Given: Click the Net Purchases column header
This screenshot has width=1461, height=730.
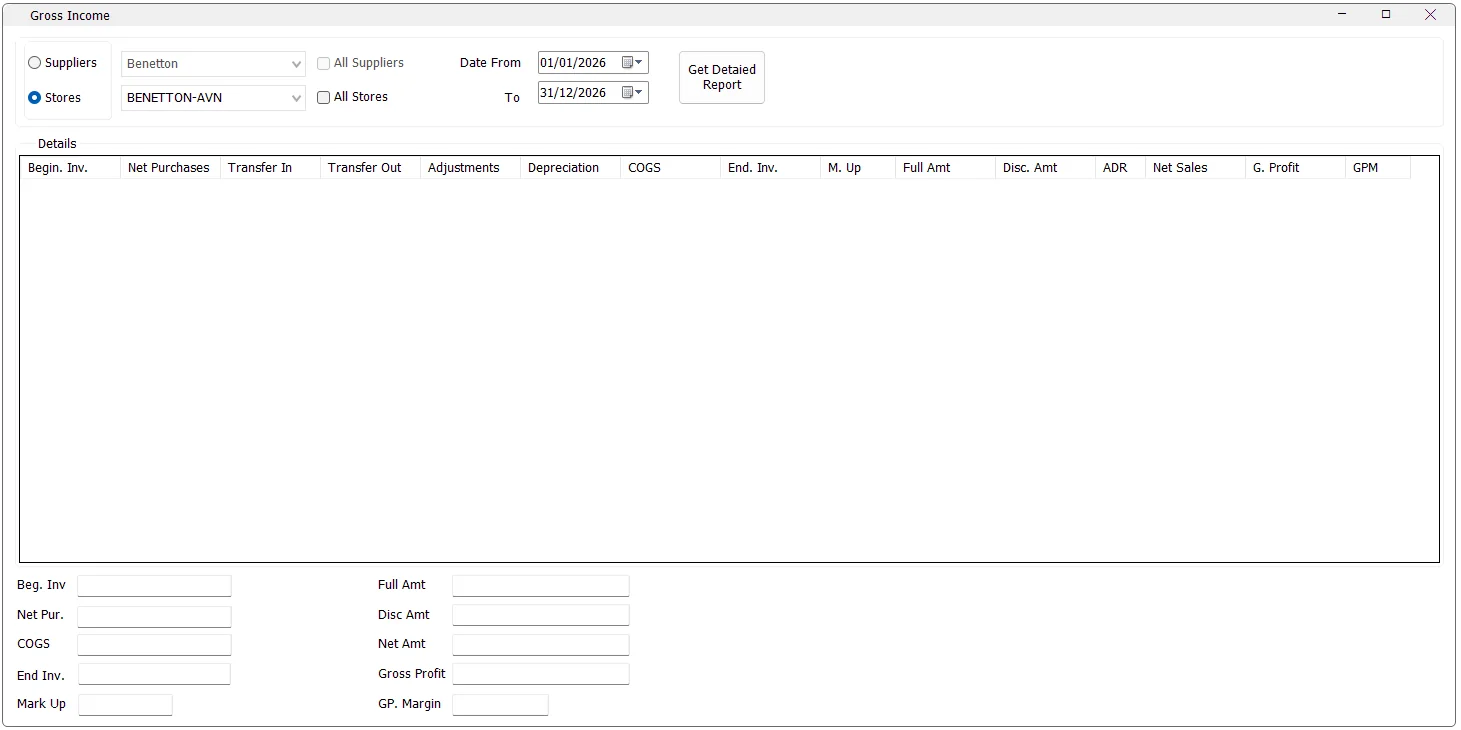Looking at the screenshot, I should [170, 168].
